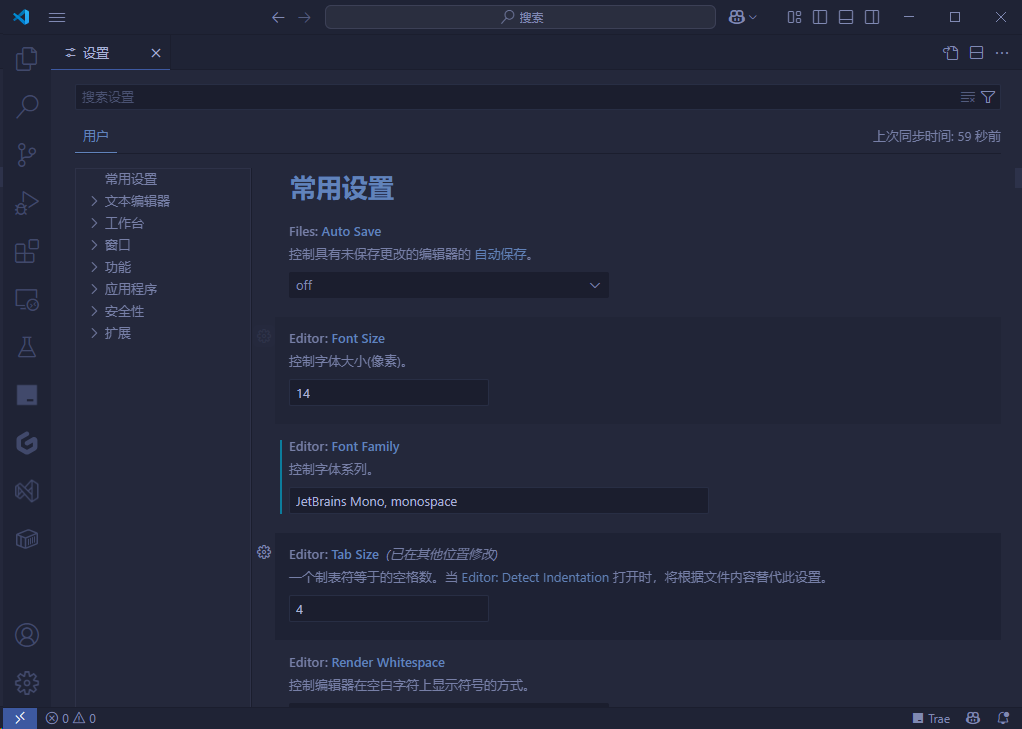The image size is (1022, 729).
Task: Click the terminal square icon in activity bar
Action: pyautogui.click(x=27, y=395)
